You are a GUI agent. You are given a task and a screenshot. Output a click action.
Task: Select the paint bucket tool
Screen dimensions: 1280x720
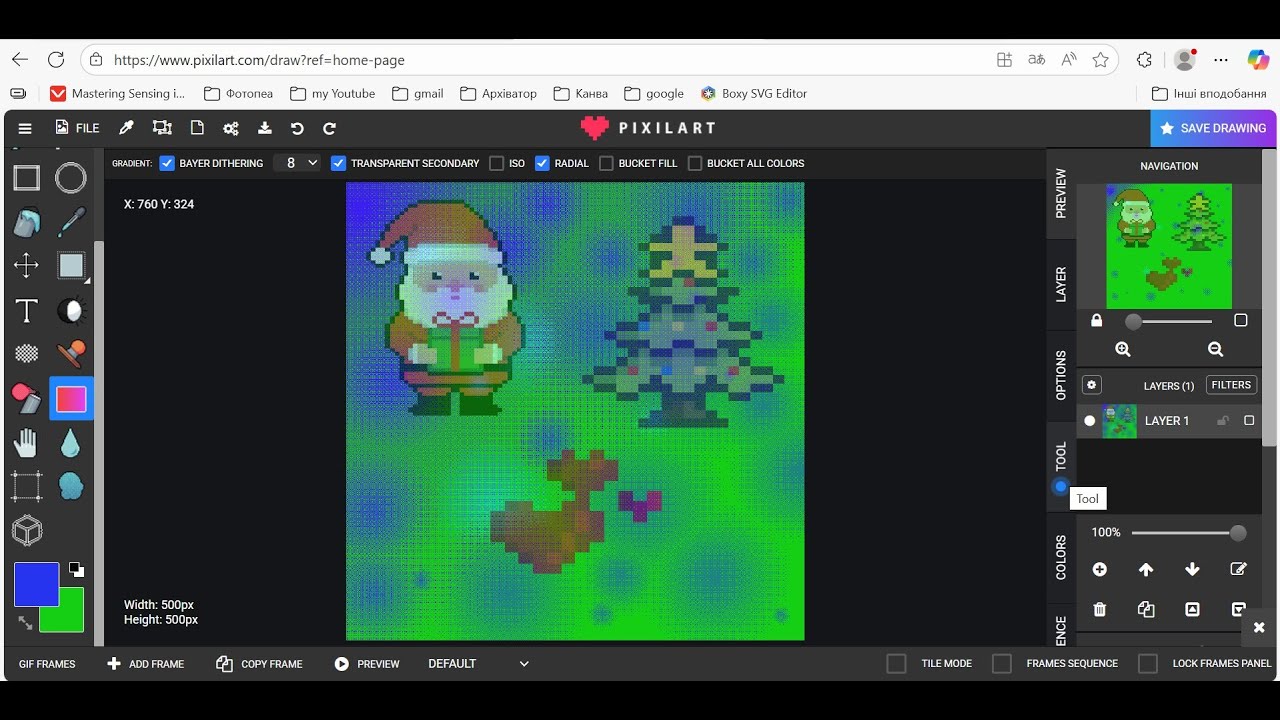tap(26, 222)
